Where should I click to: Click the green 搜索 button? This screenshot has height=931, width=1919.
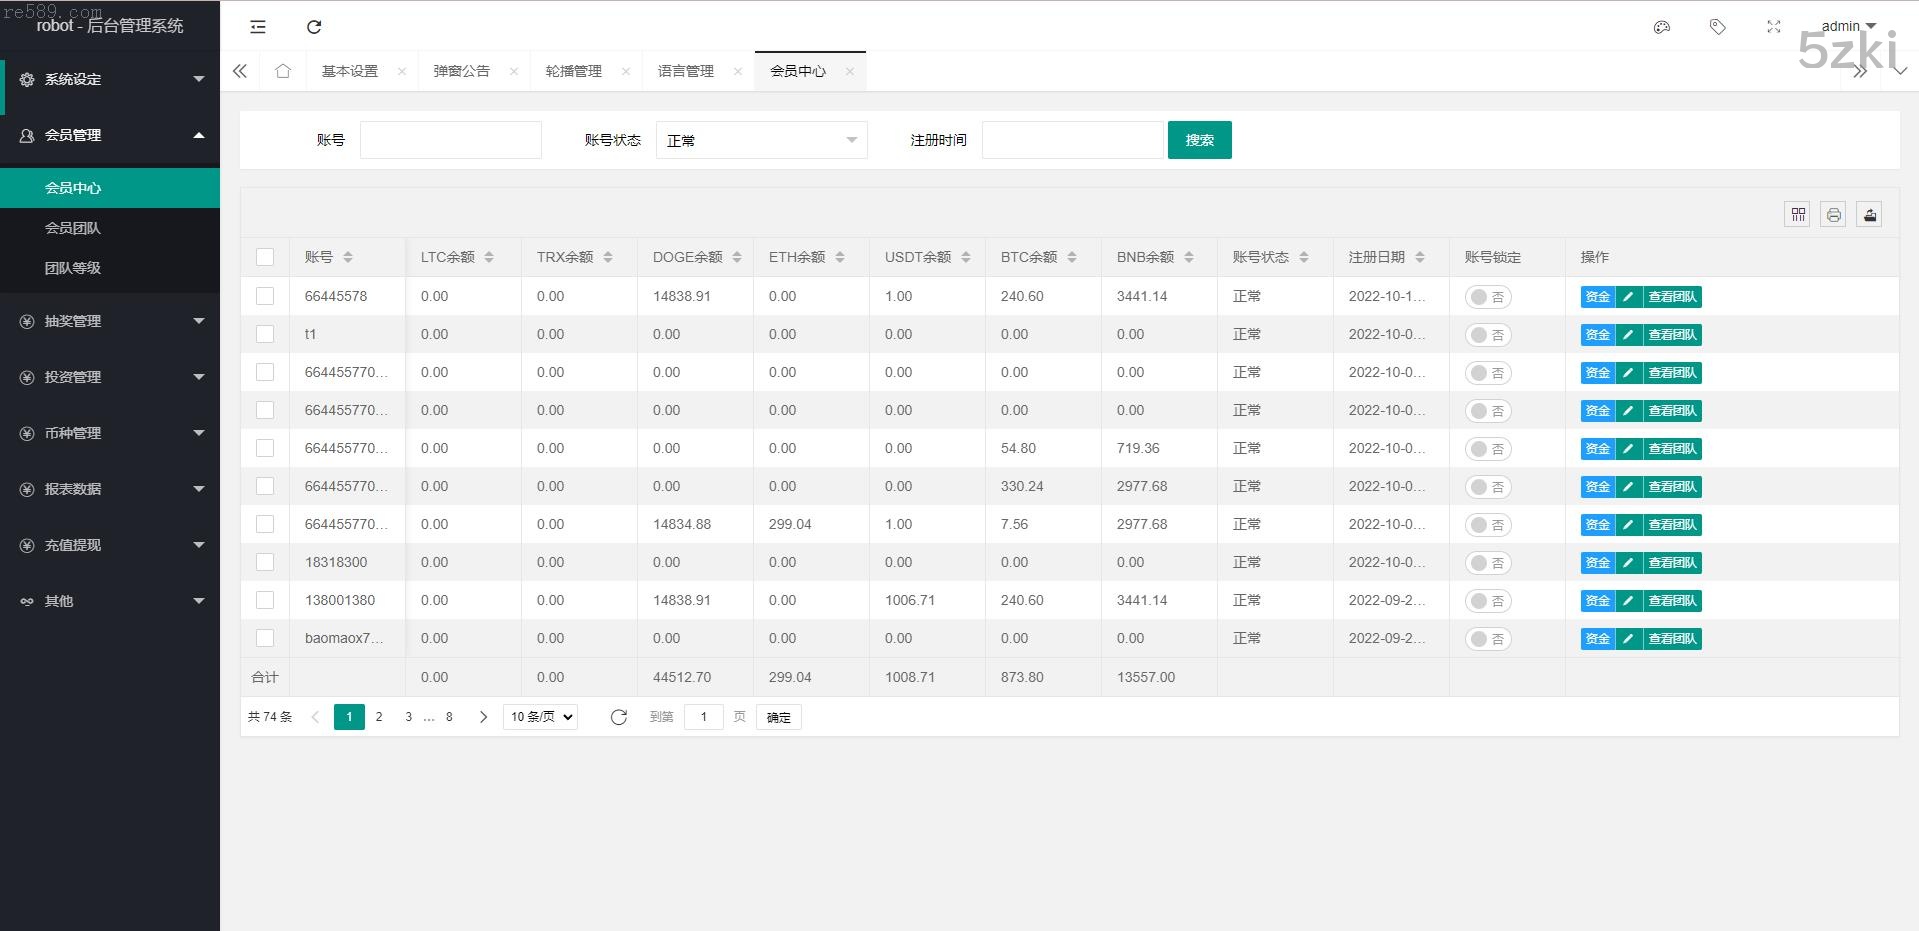pyautogui.click(x=1199, y=140)
